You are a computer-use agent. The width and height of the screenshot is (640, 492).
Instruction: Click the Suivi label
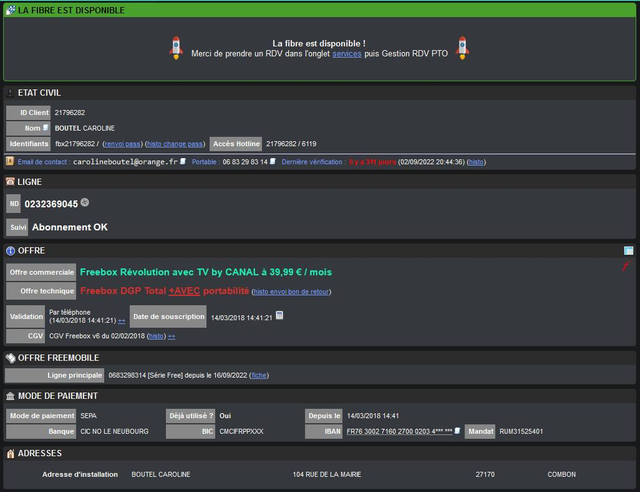17,227
